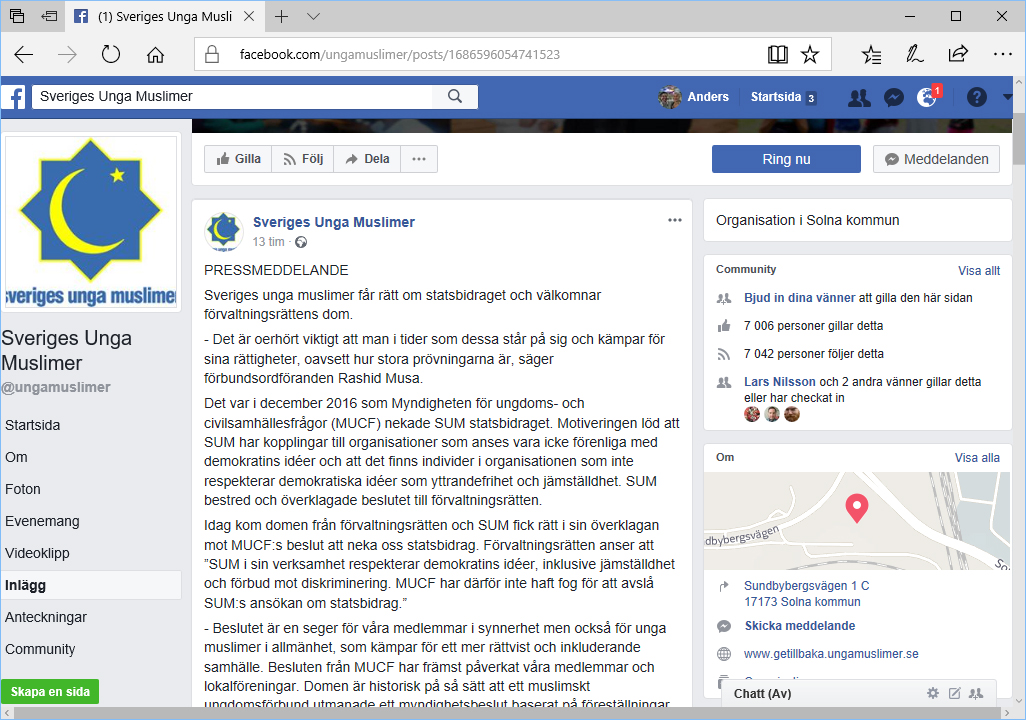Click the new message compose icon in chat
Viewport: 1026px width, 720px height.
coord(955,693)
